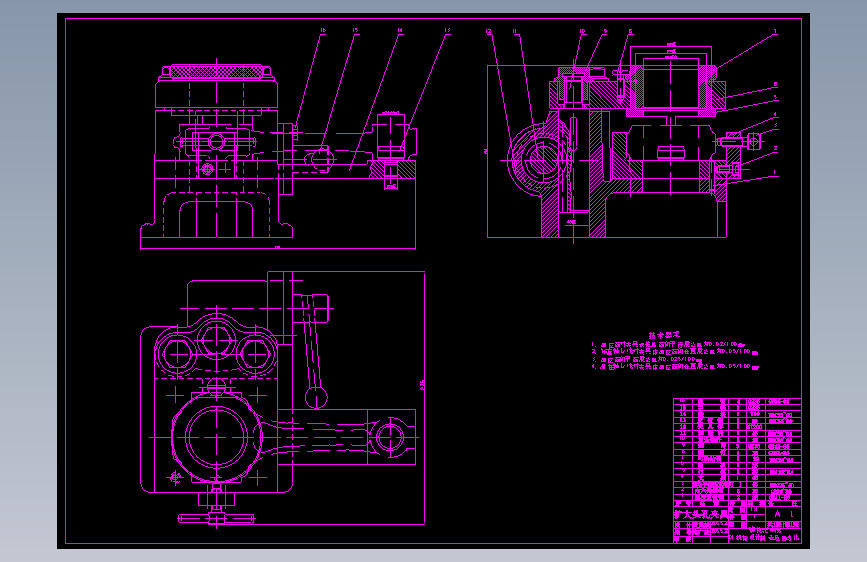Select the lever handle ball knob in plan view
The width and height of the screenshot is (867, 562).
click(x=316, y=398)
